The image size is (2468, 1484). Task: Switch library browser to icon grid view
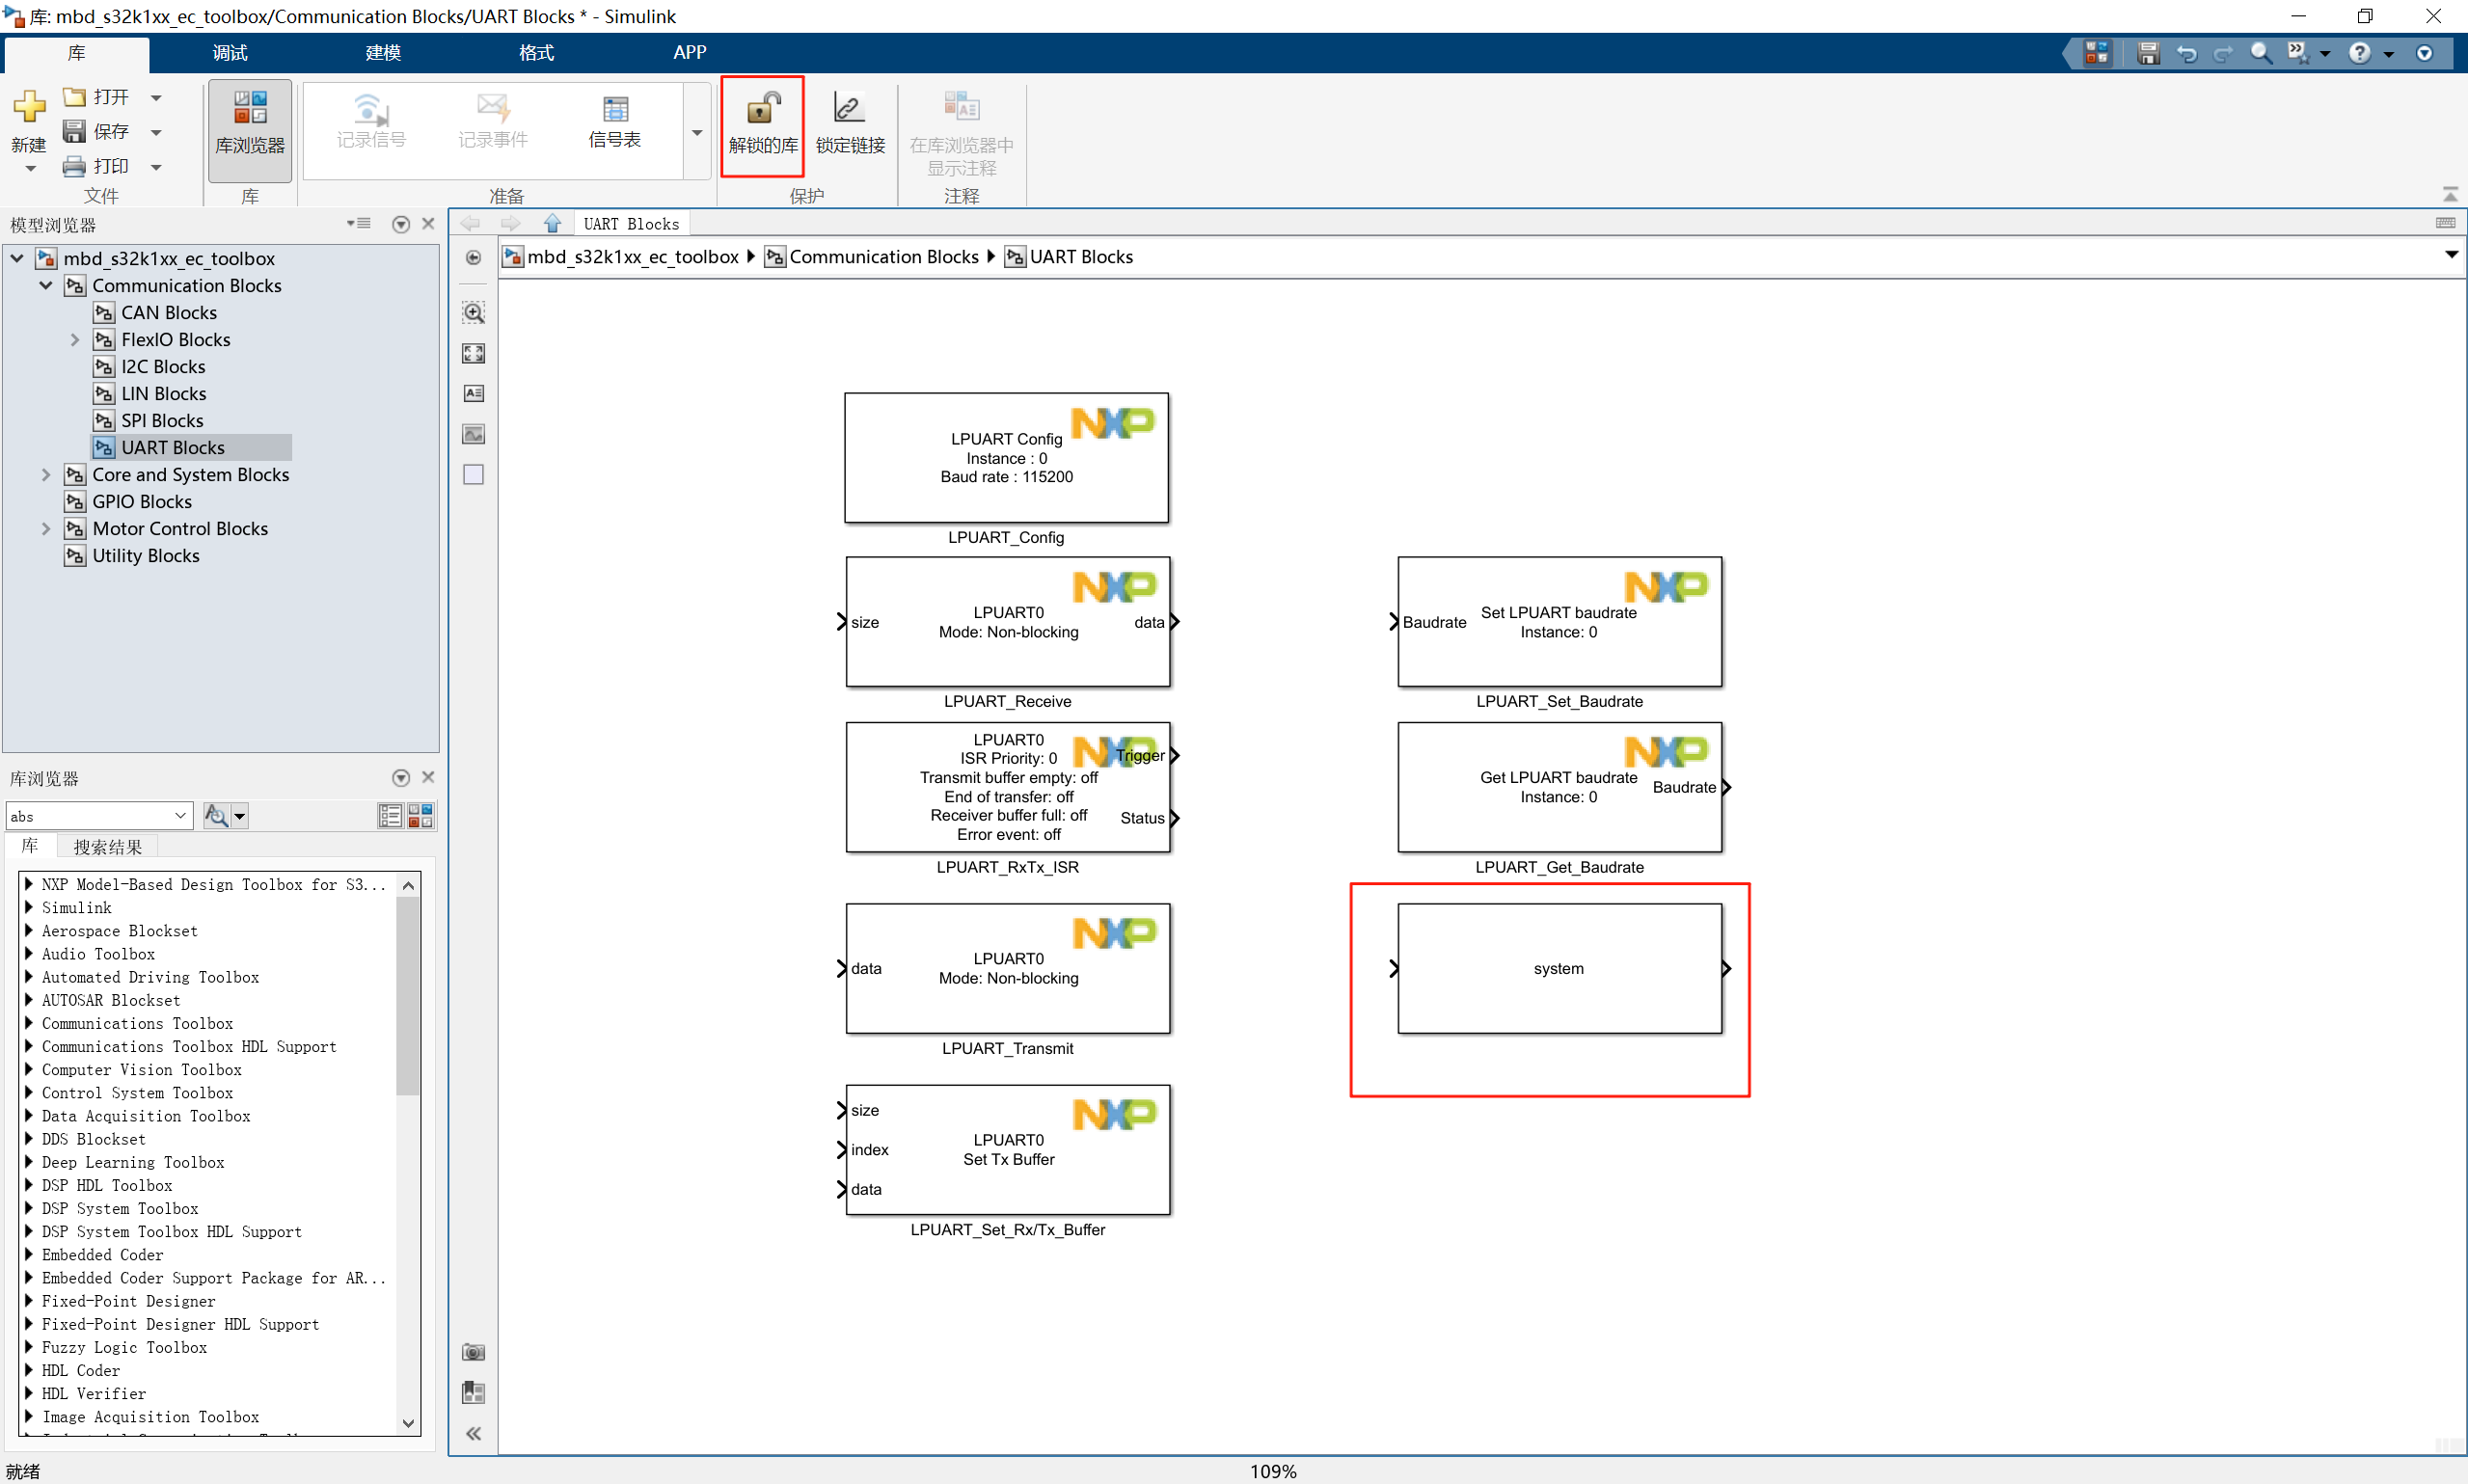click(420, 815)
